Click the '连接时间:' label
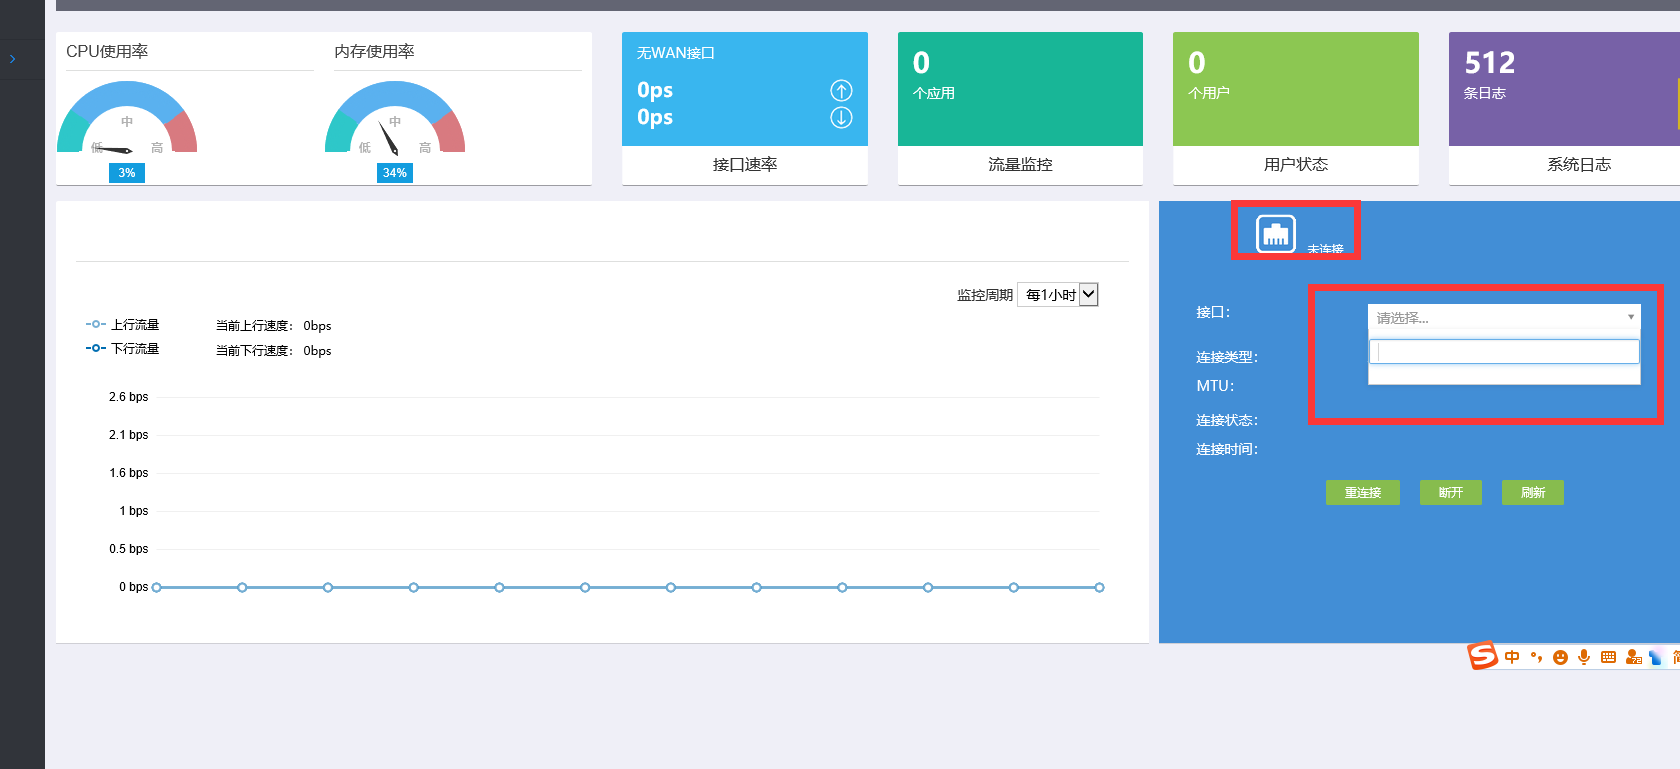This screenshot has height=769, width=1680. (x=1227, y=449)
